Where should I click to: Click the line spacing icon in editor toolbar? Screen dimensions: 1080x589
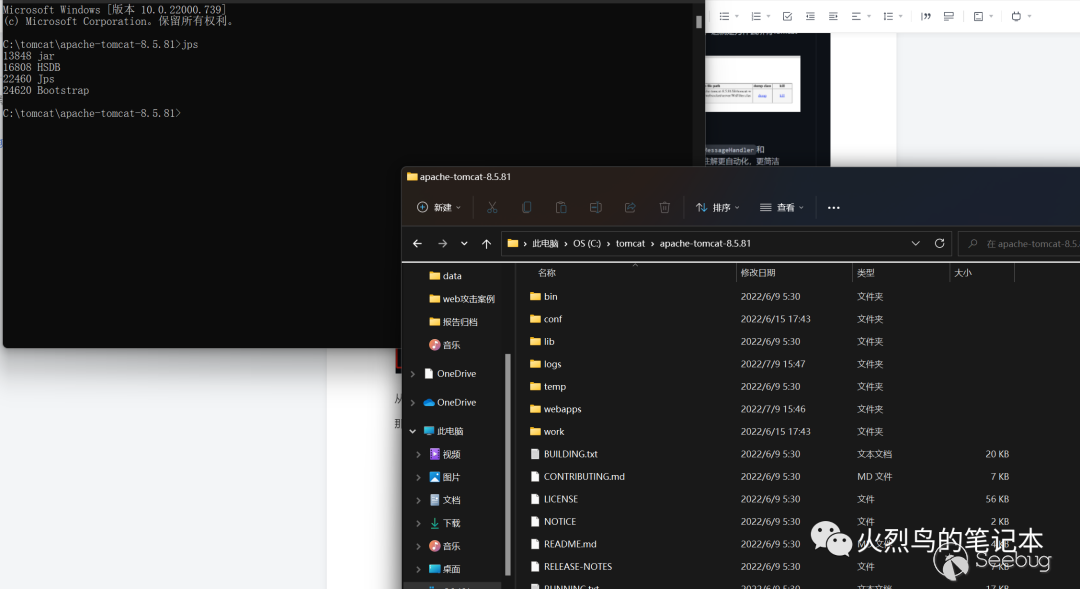pyautogui.click(x=888, y=16)
